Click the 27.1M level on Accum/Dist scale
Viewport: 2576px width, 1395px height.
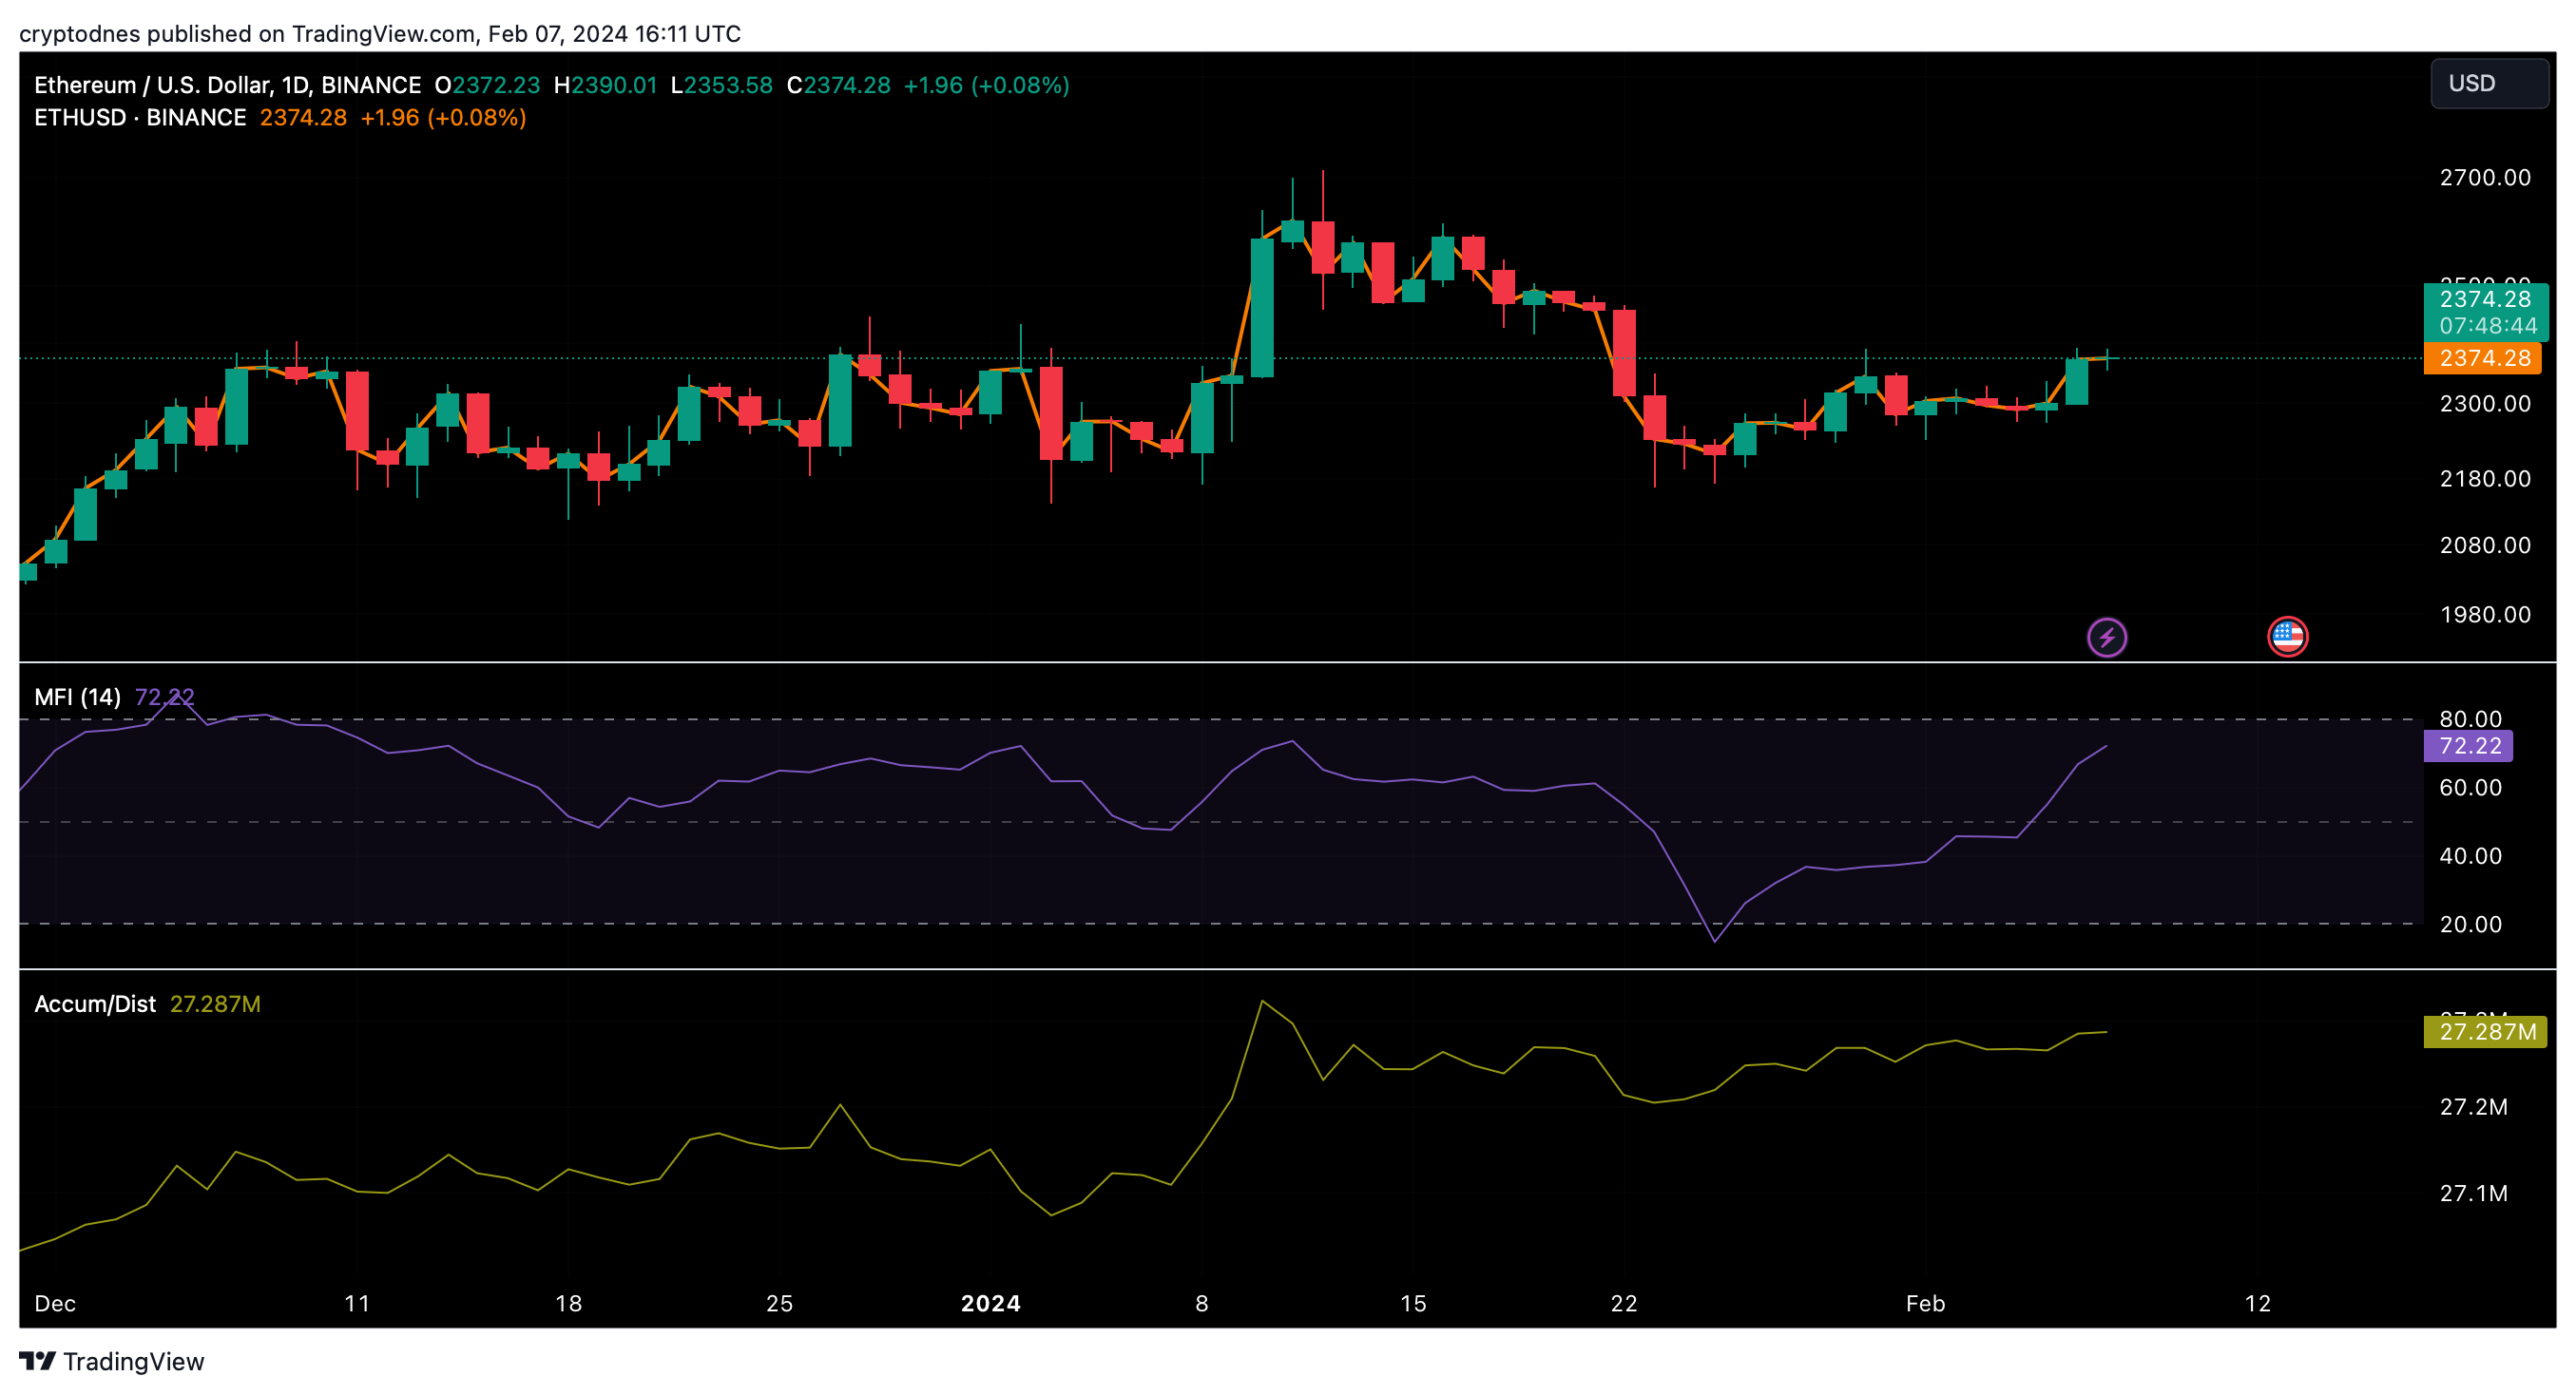(2473, 1193)
